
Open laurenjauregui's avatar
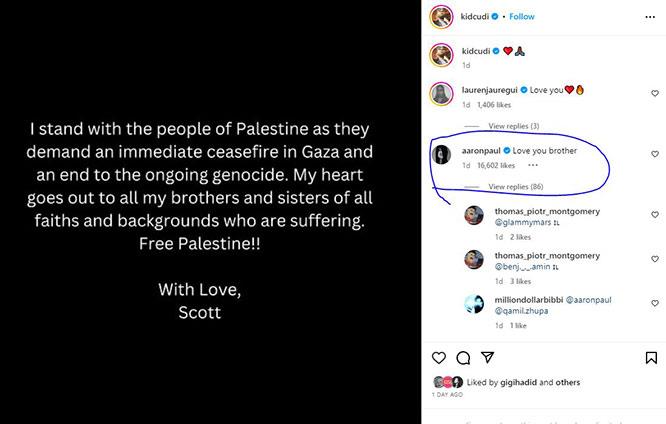tap(439, 94)
